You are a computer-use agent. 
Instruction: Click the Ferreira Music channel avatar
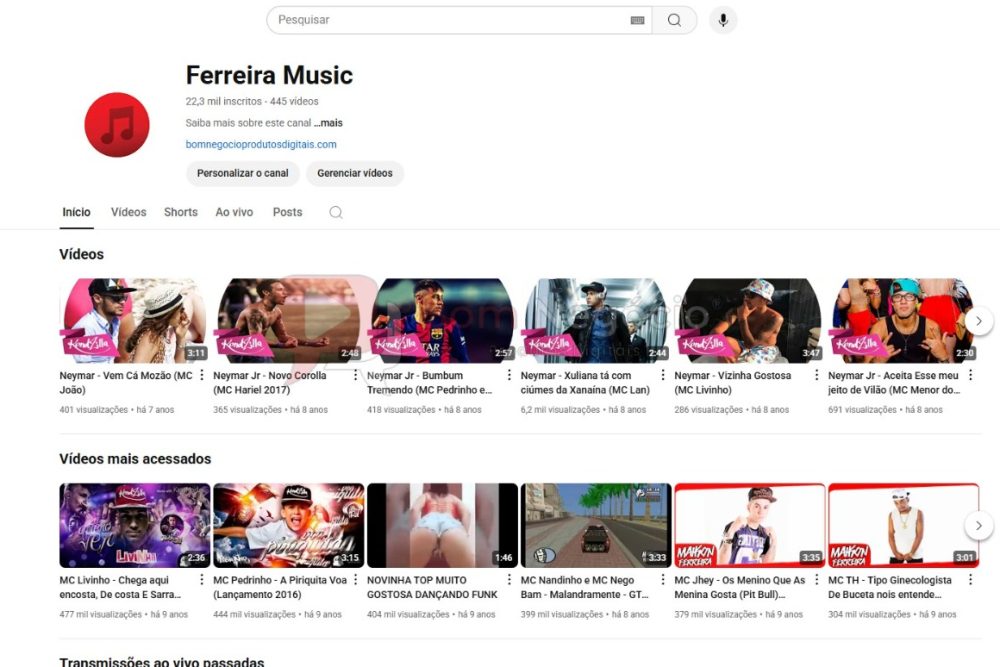point(117,124)
